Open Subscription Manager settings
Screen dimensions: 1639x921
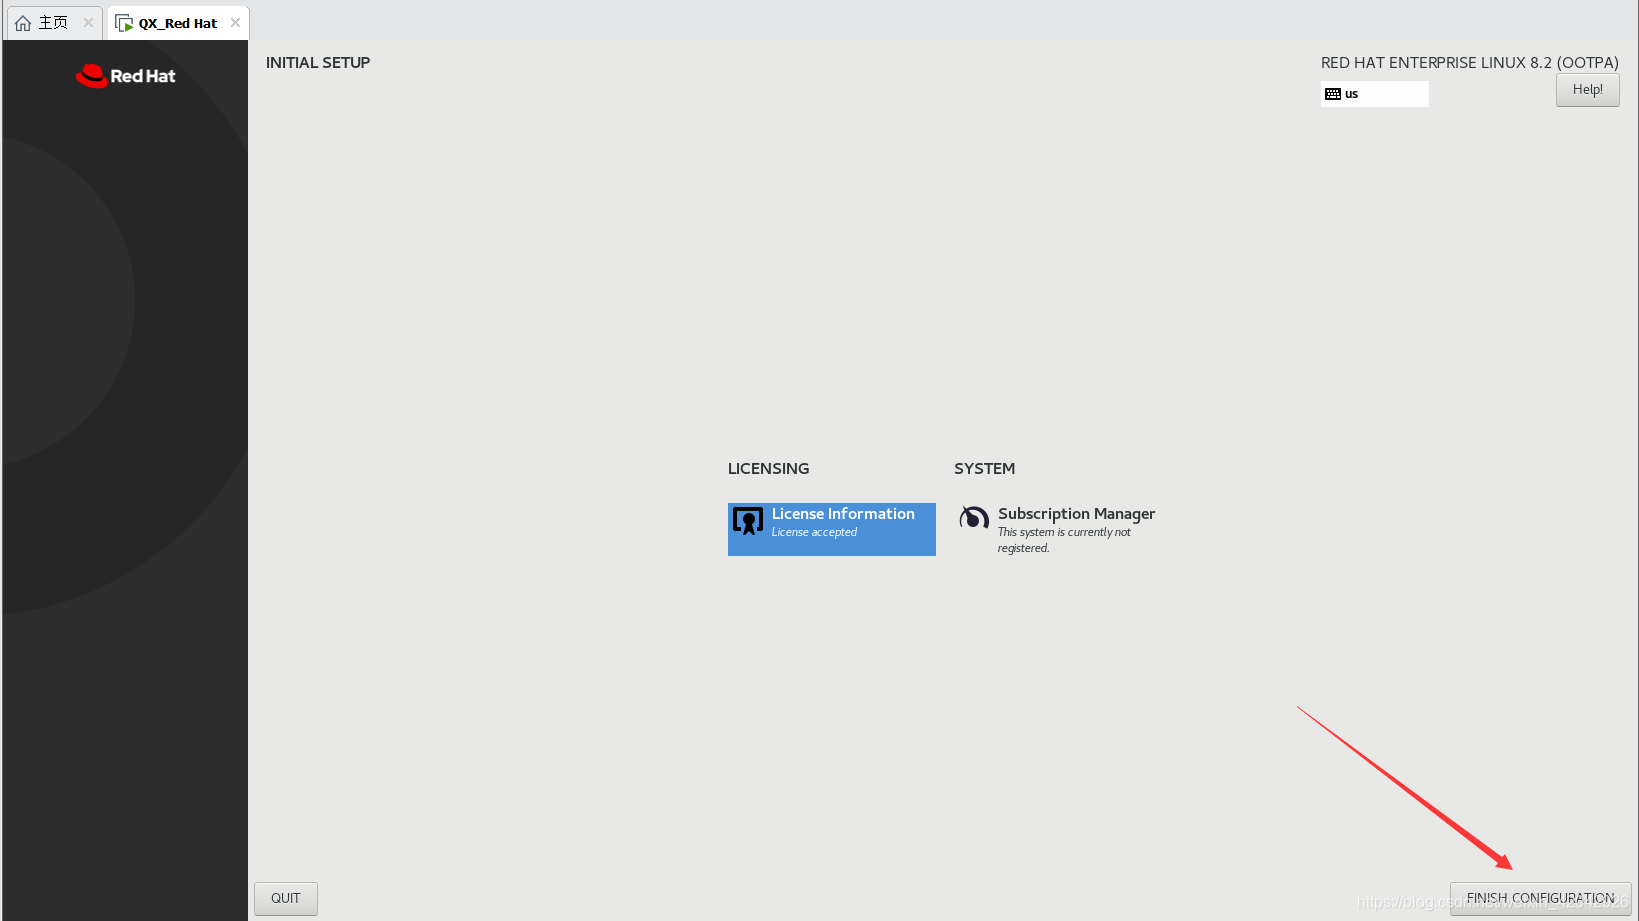(x=1058, y=529)
